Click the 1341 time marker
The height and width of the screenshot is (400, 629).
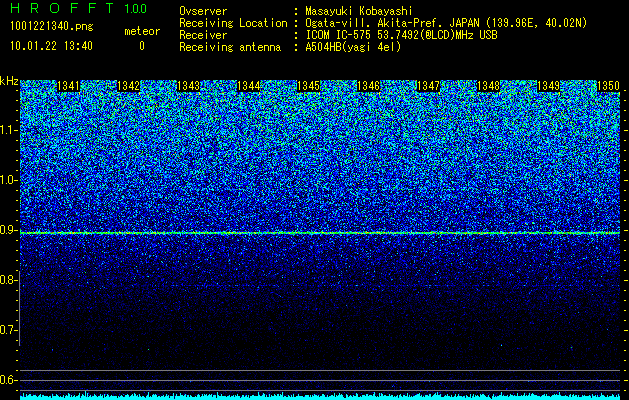[x=68, y=86]
